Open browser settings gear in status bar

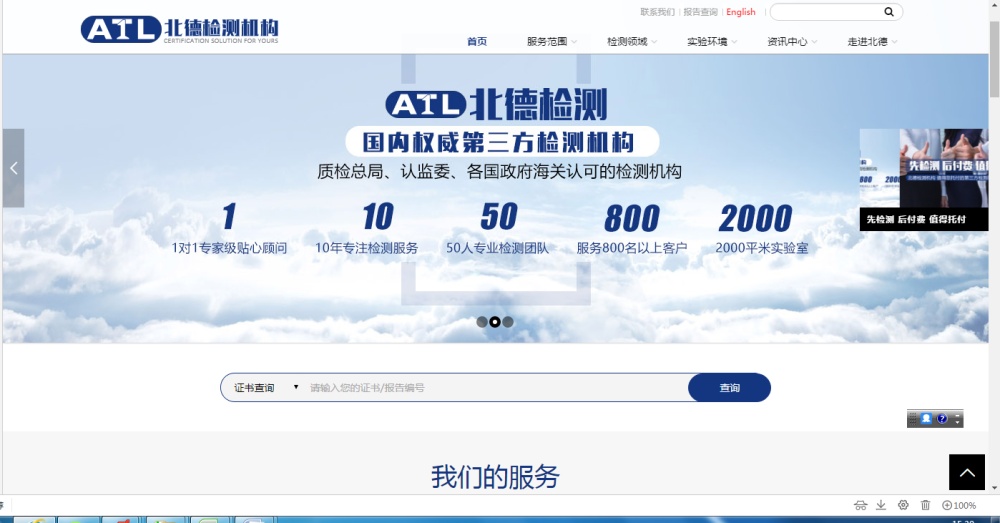pyautogui.click(x=903, y=505)
